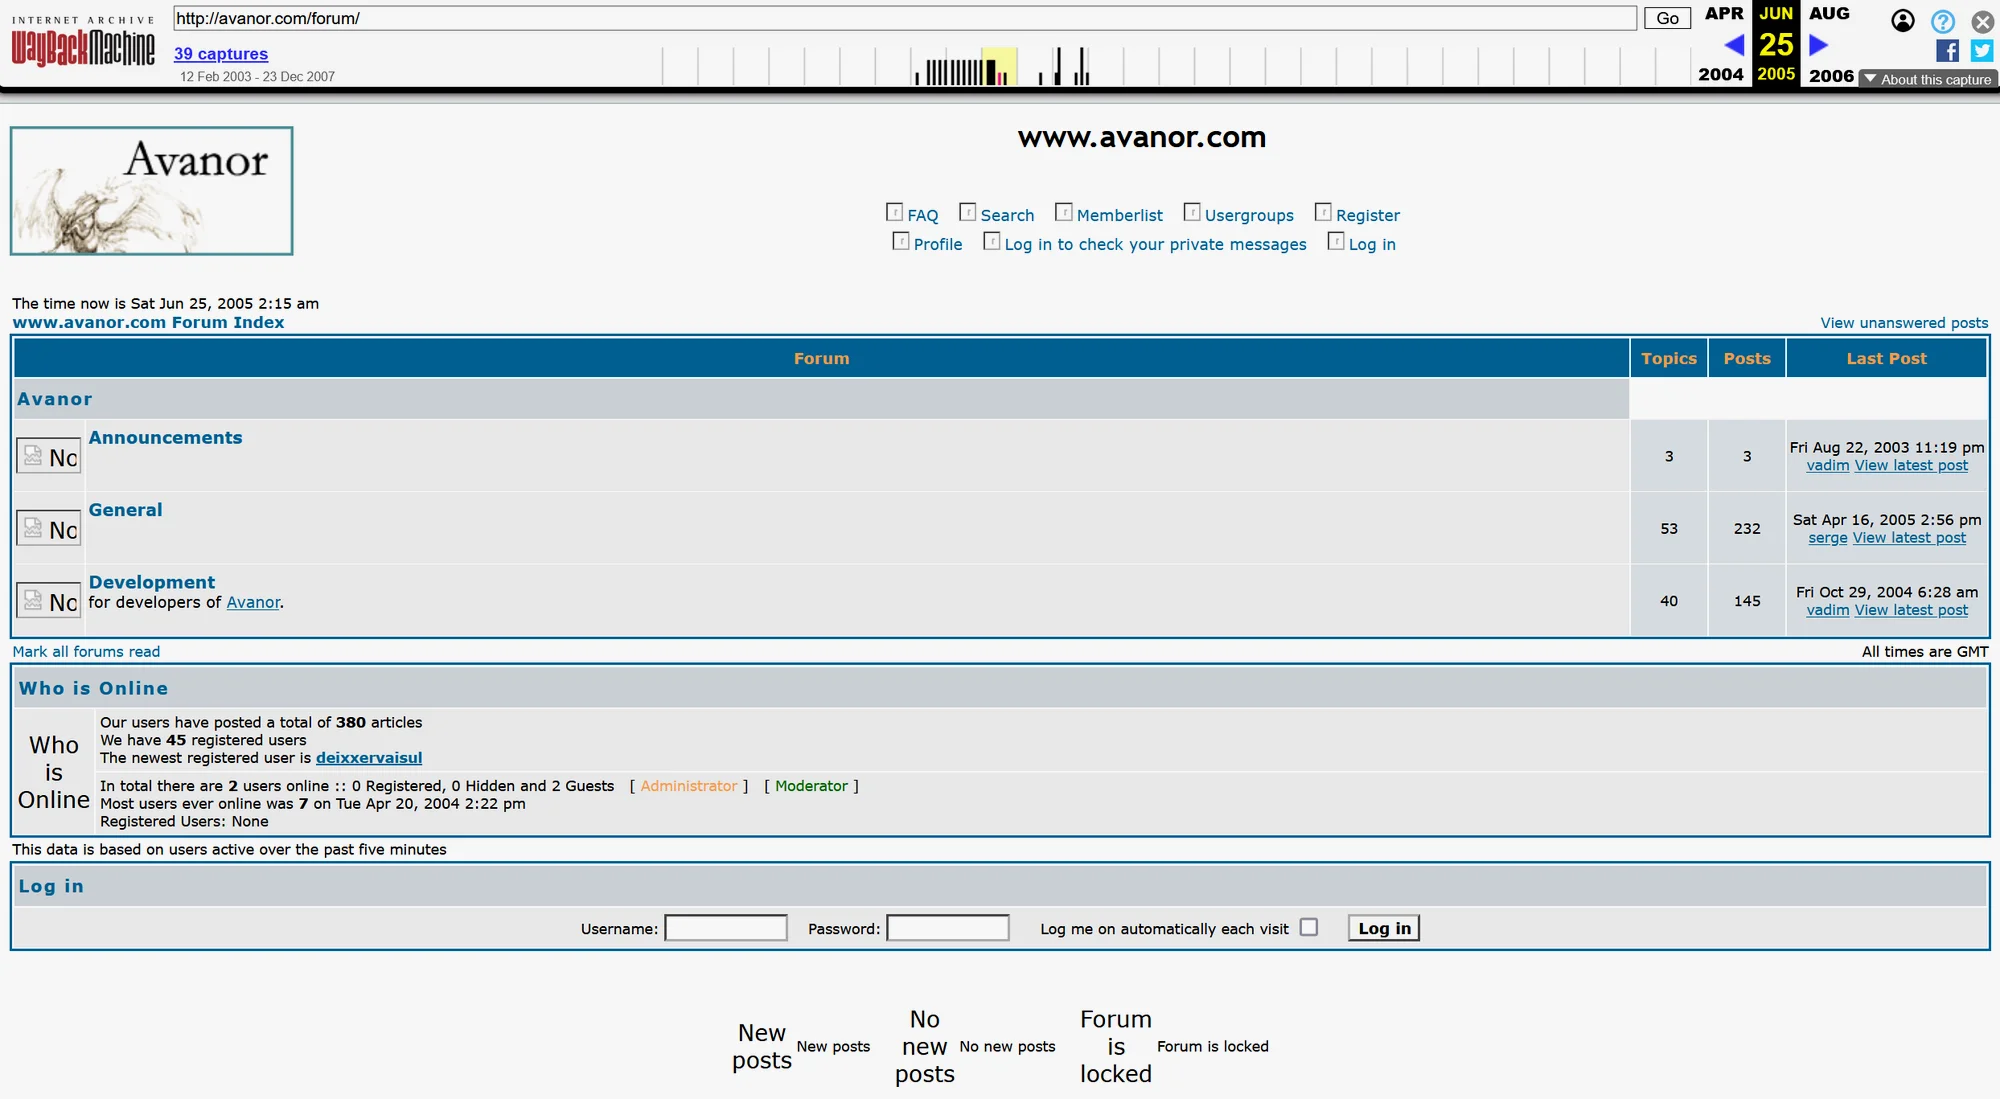Screen dimensions: 2000x1099
Task: Open the Memberlist page
Action: click(1119, 215)
